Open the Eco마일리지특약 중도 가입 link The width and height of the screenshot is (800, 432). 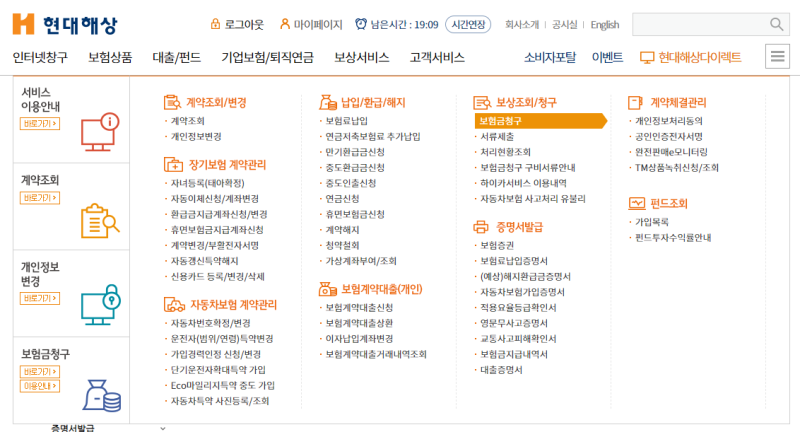click(222, 386)
